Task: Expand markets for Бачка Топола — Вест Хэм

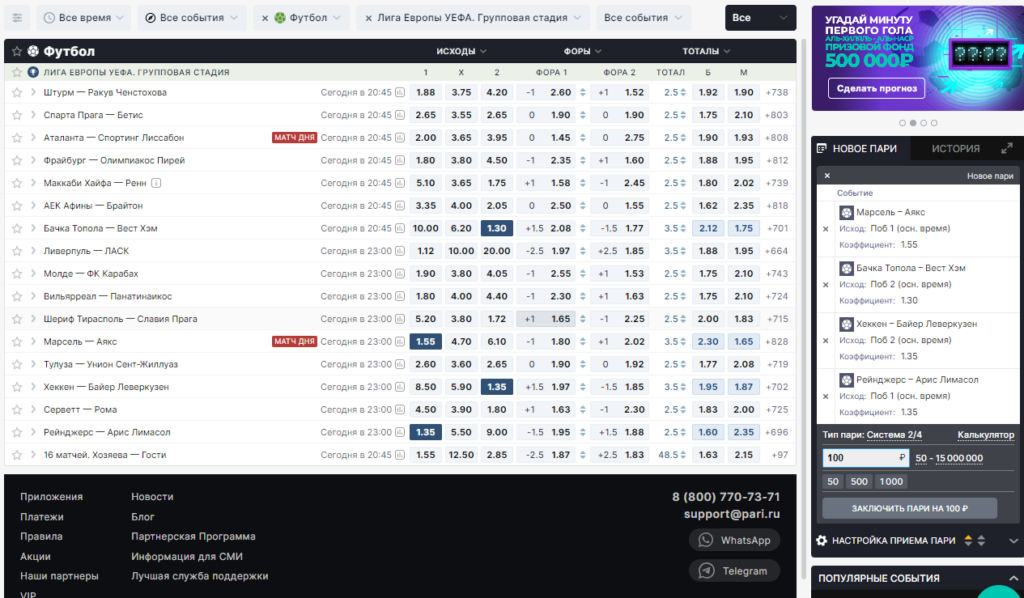Action: [33, 228]
